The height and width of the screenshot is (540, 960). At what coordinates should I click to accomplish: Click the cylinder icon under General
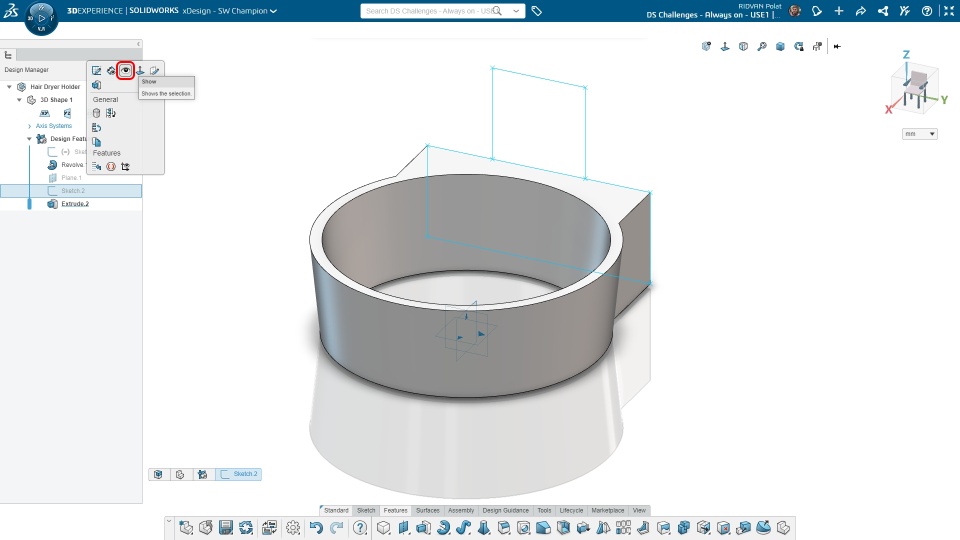pyautogui.click(x=97, y=113)
